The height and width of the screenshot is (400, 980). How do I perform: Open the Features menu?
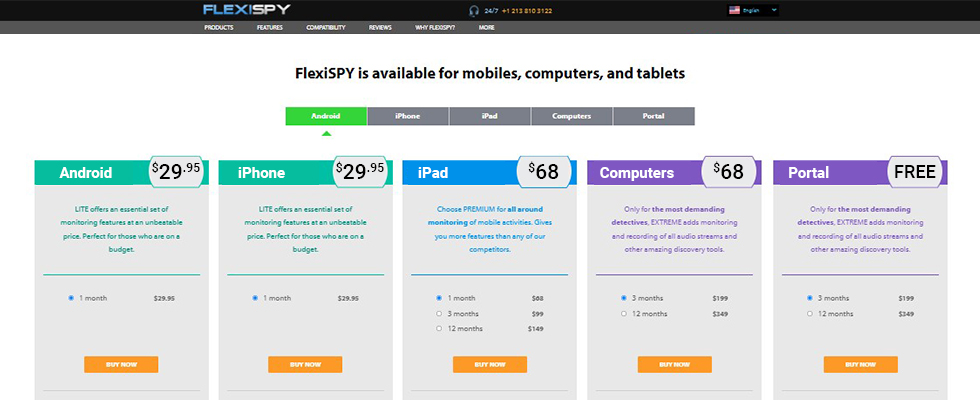pyautogui.click(x=269, y=28)
